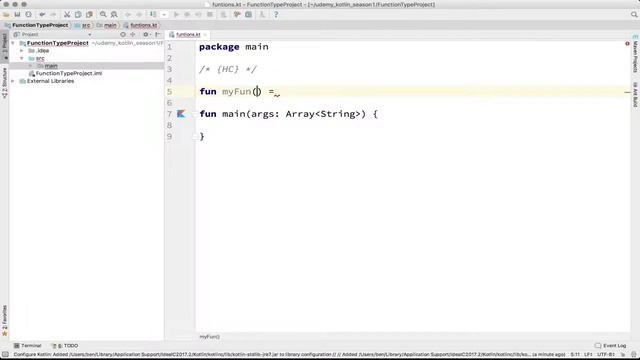Click the Cut scissors icon
Image resolution: width=640 pixels, height=360 pixels.
(x=67, y=15)
